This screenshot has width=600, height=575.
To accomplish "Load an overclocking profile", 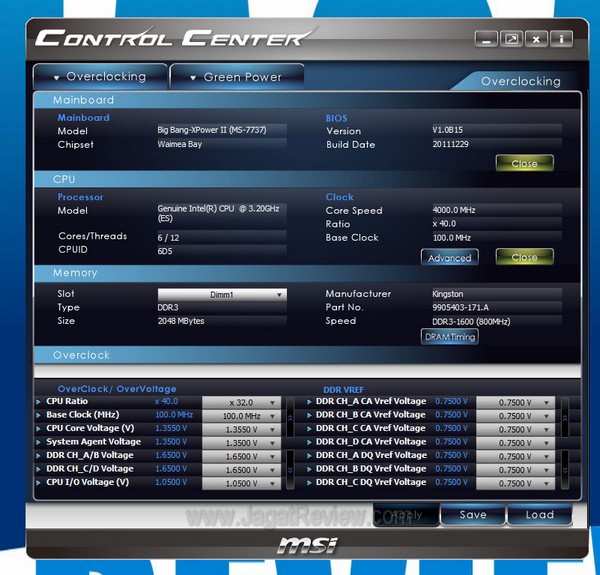I will pyautogui.click(x=540, y=515).
